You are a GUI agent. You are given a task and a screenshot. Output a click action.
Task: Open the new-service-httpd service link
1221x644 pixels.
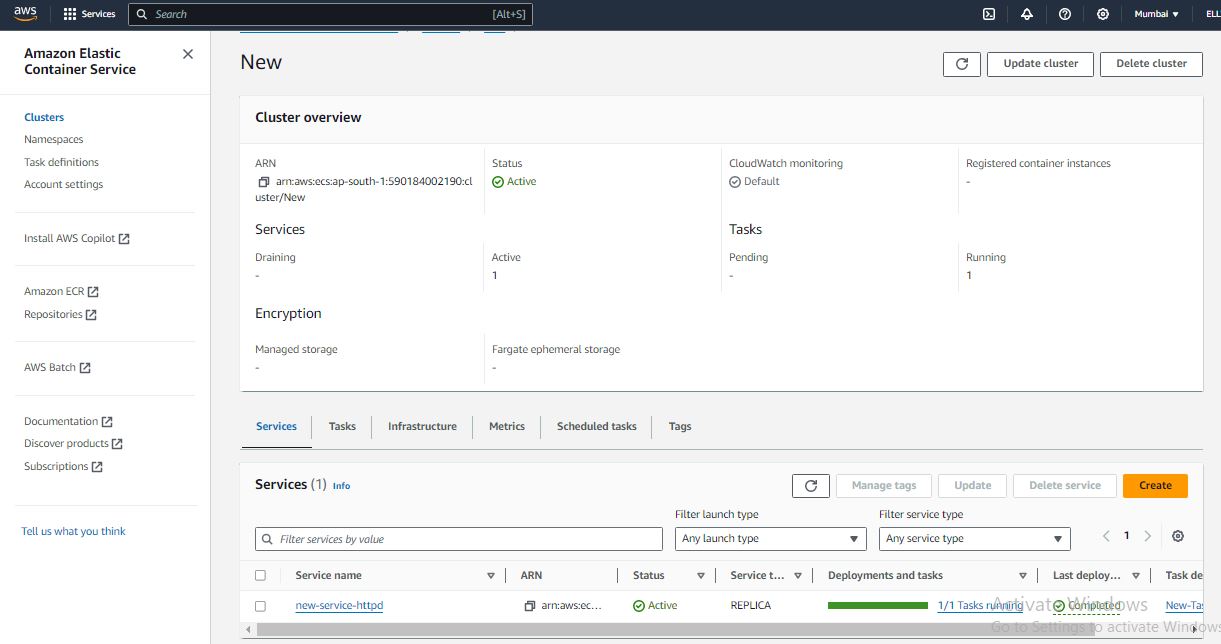[339, 606]
